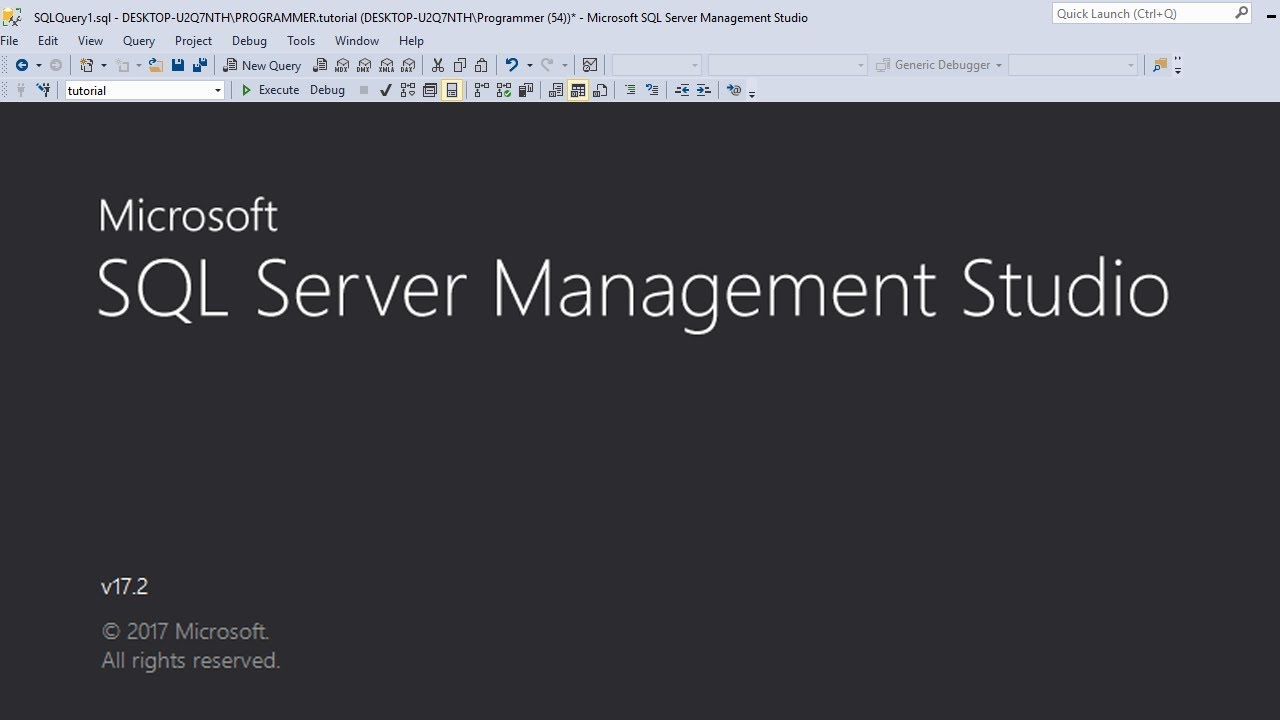Open the Generic Debugger dropdown
Screen dimensions: 1280x720
pyautogui.click(x=939, y=65)
